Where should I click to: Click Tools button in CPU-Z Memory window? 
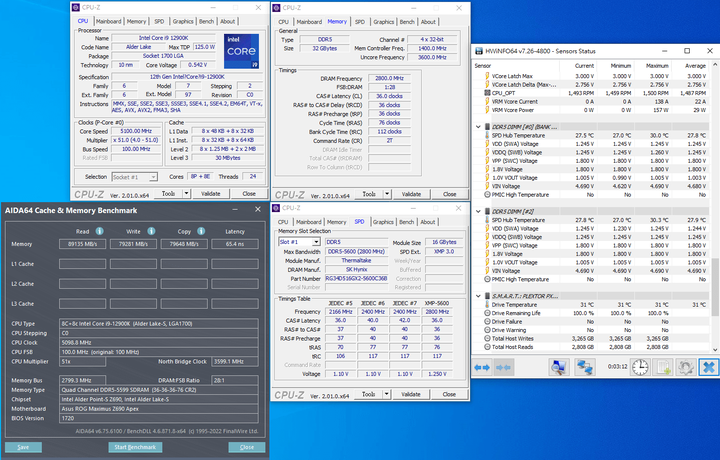click(x=369, y=194)
